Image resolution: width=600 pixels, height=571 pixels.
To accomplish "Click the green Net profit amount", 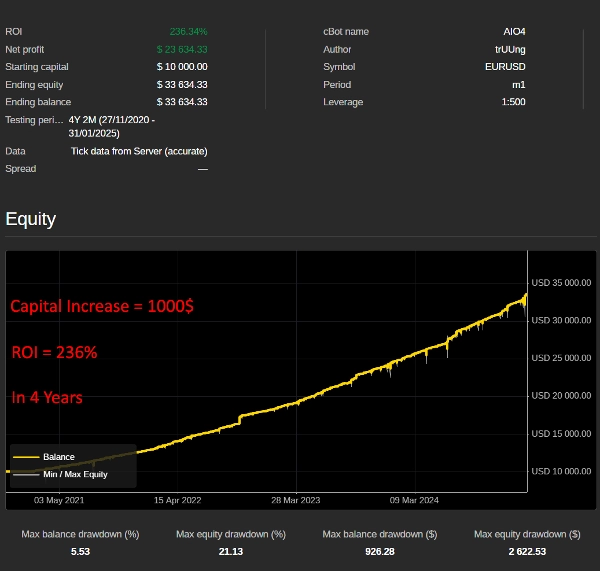I will (182, 49).
